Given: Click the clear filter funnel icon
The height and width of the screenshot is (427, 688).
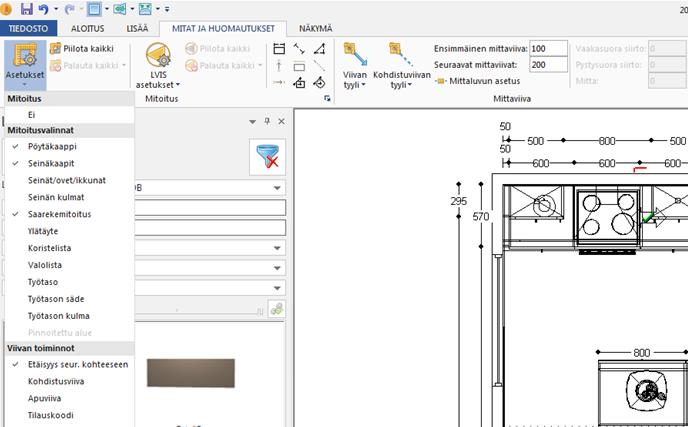Looking at the screenshot, I should click(x=267, y=157).
